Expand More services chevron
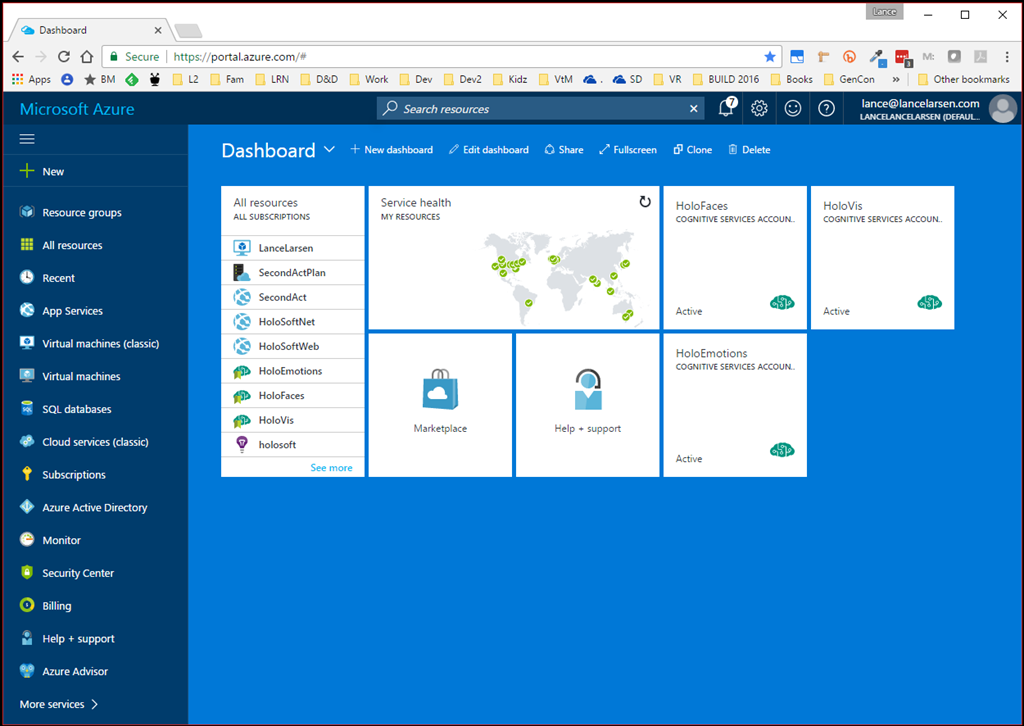Screen dimensions: 1024x726 click(95, 704)
